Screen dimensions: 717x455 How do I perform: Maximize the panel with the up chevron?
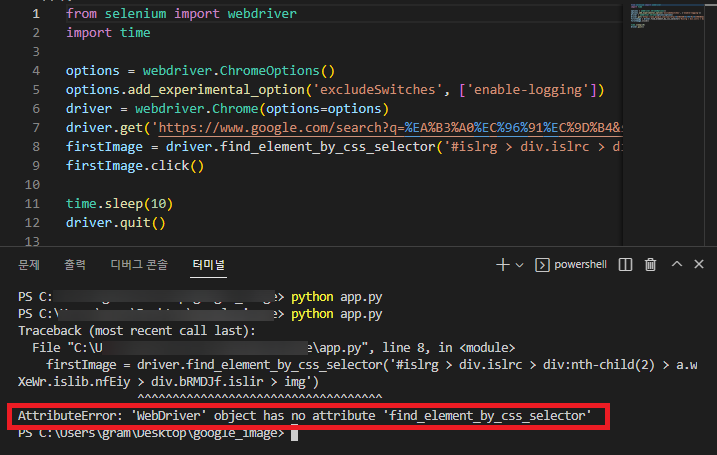click(677, 264)
